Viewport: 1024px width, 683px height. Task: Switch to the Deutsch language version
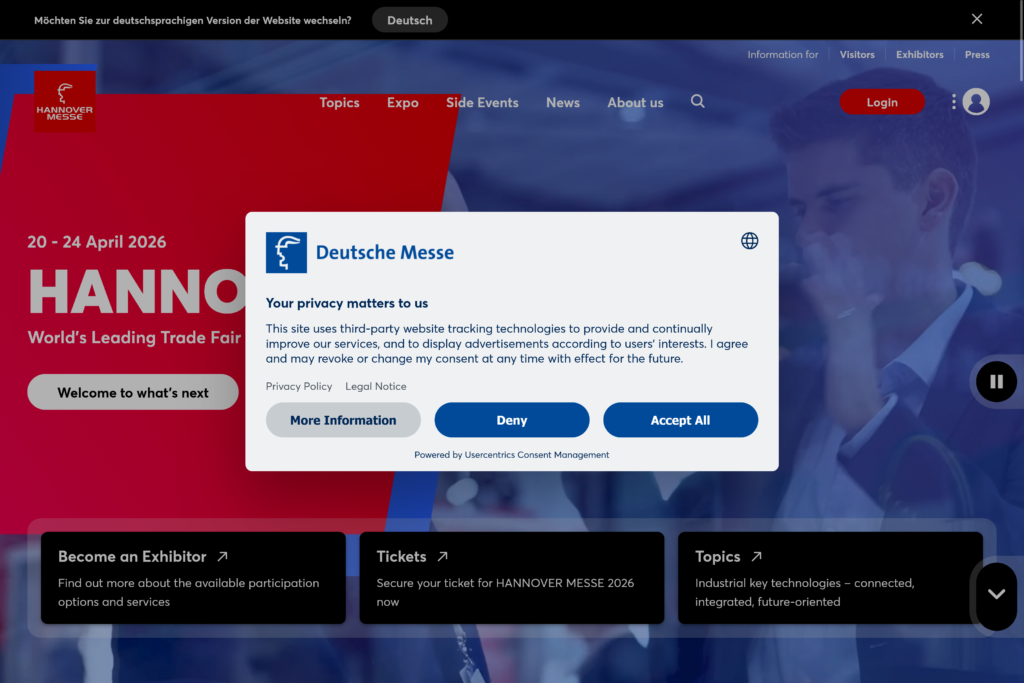[410, 20]
